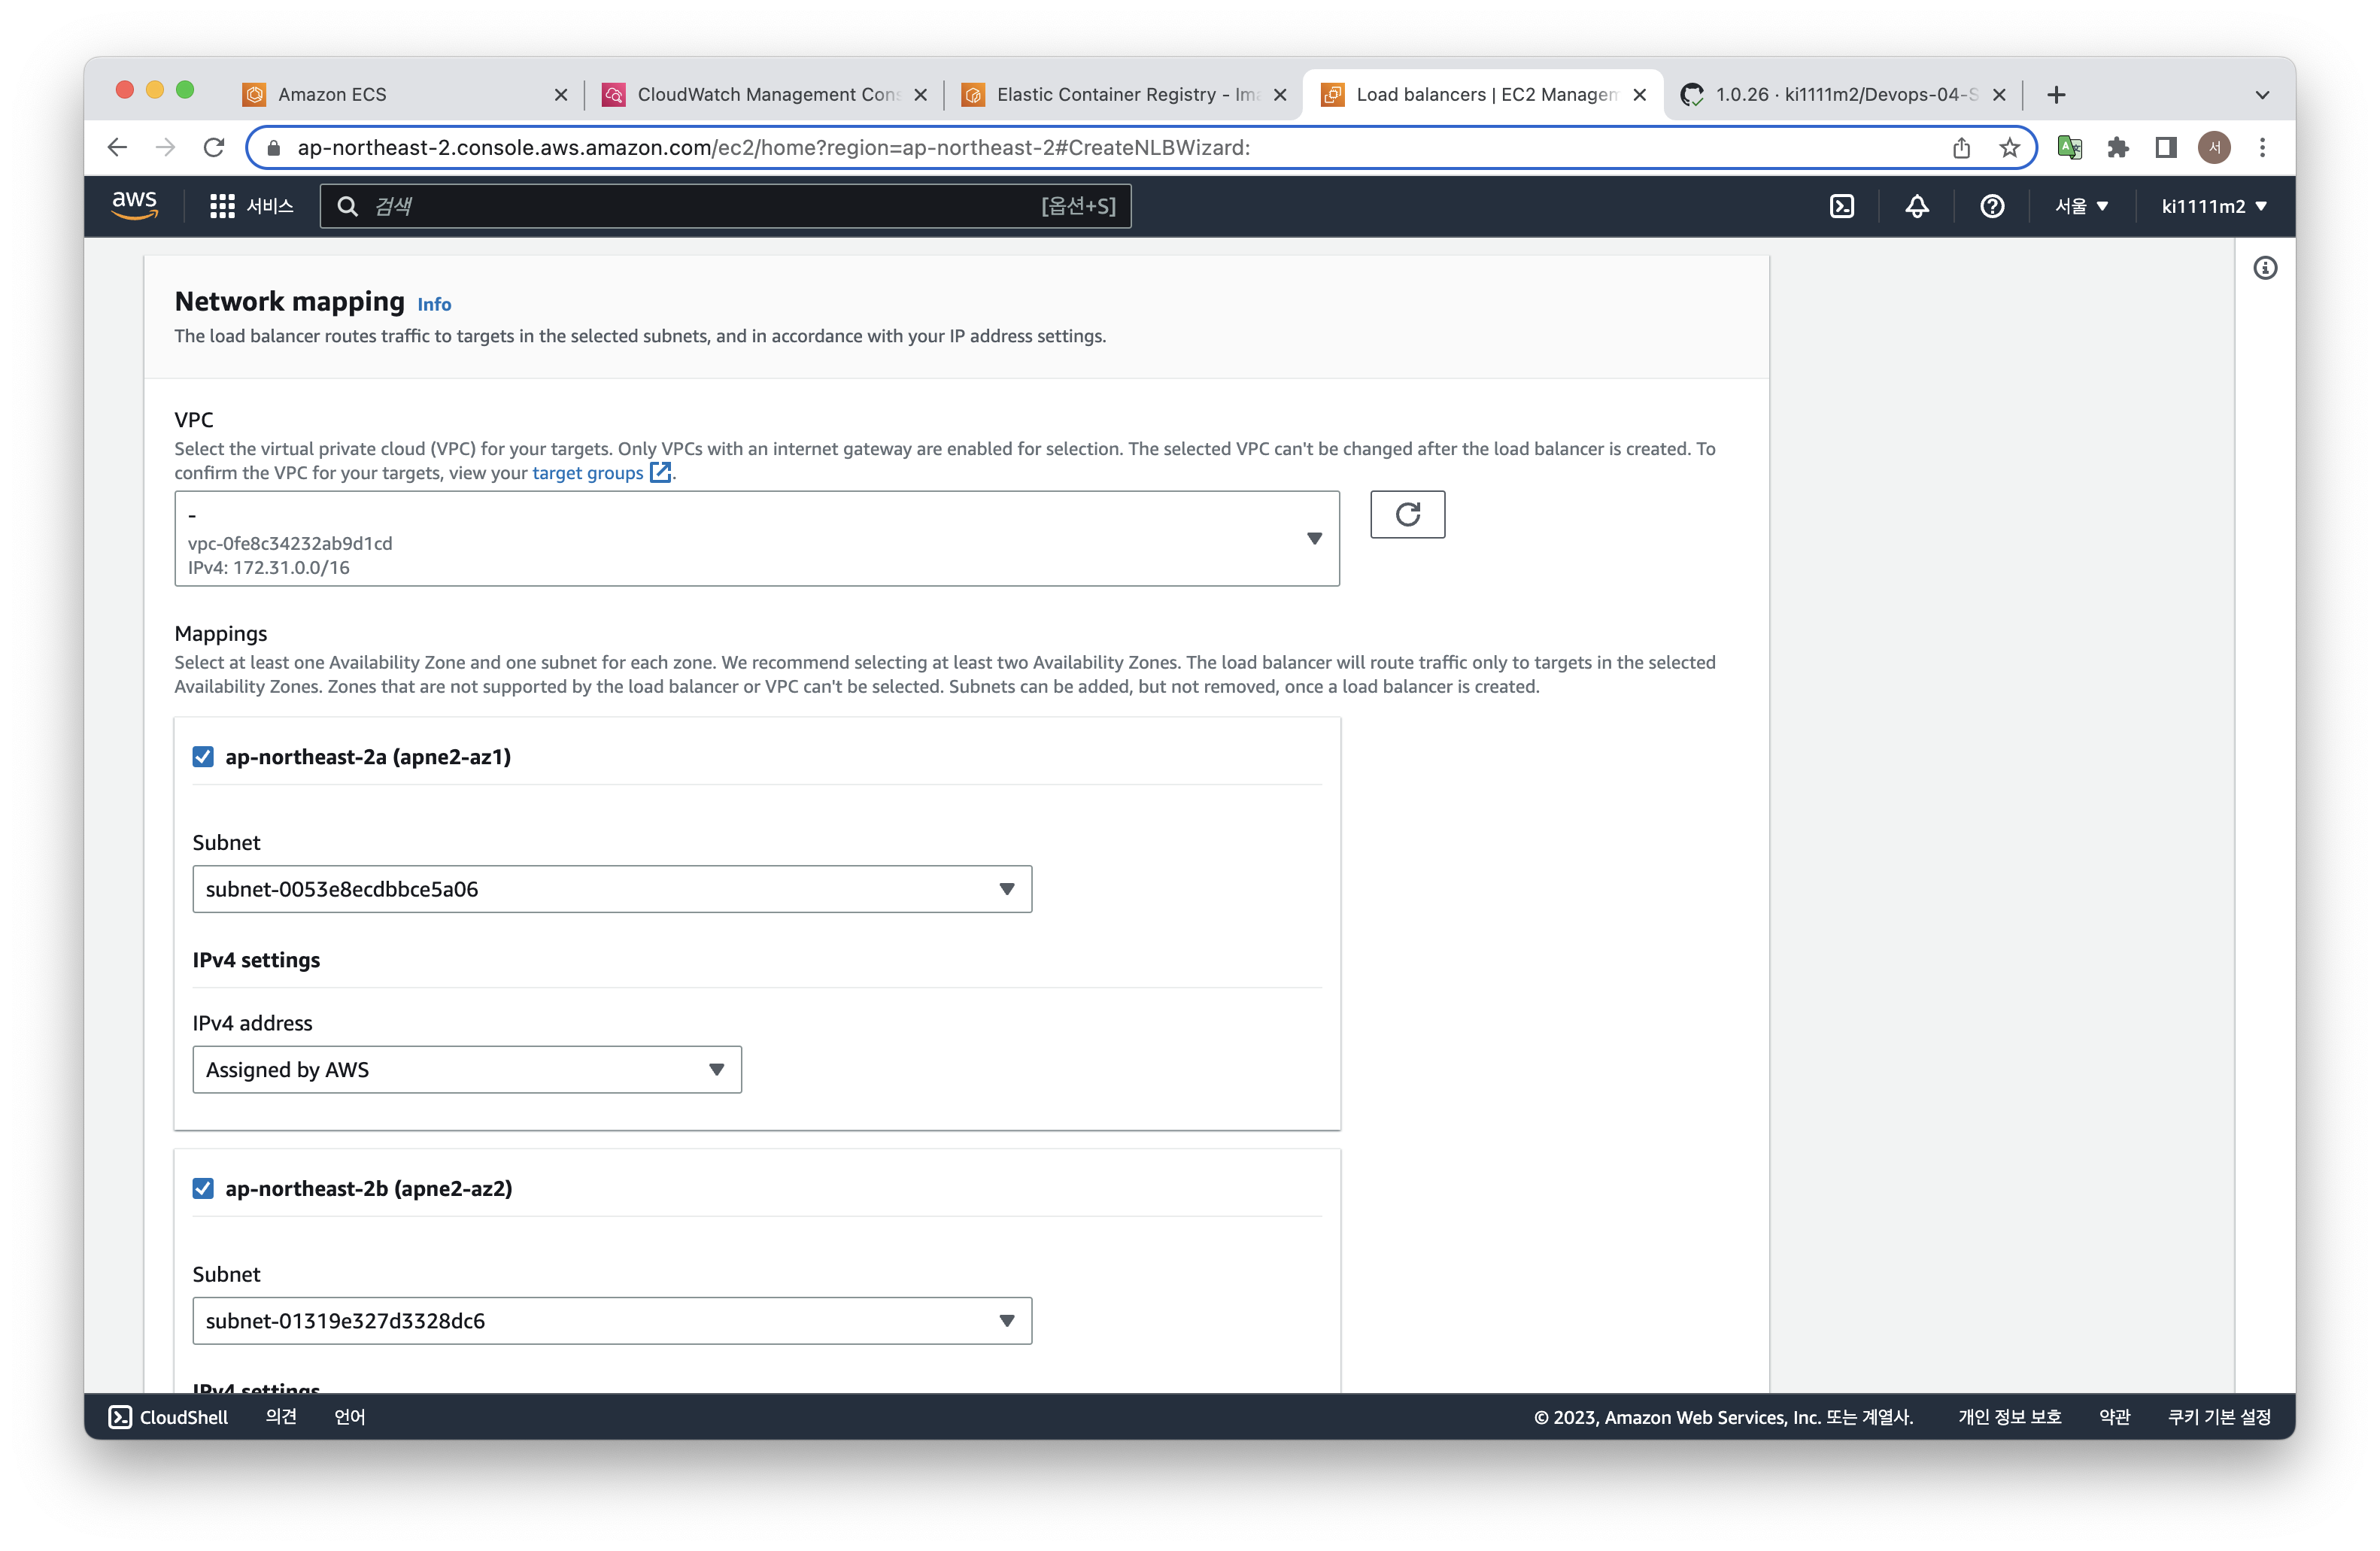Open subnet-0053e8ecdbbce5a06 subnet dropdown
Image resolution: width=2380 pixels, height=1551 pixels.
611,889
